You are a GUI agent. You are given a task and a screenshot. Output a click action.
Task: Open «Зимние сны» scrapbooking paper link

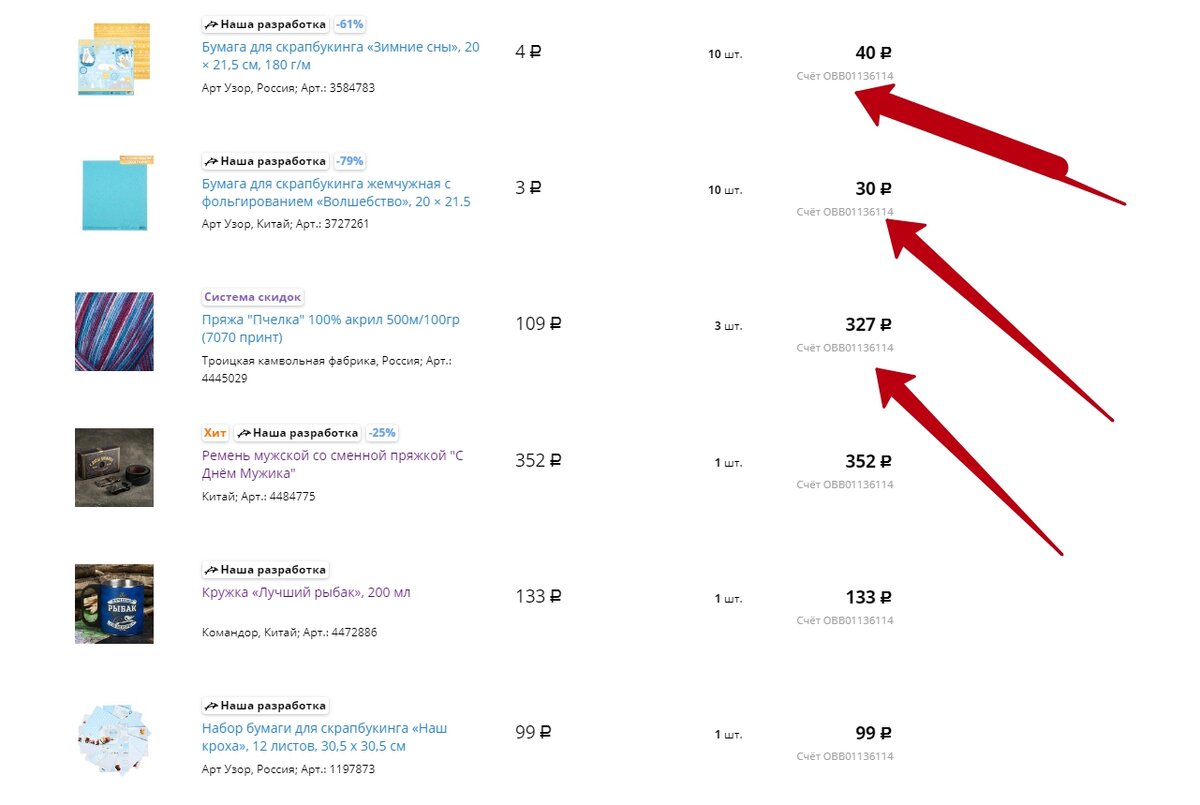340,56
